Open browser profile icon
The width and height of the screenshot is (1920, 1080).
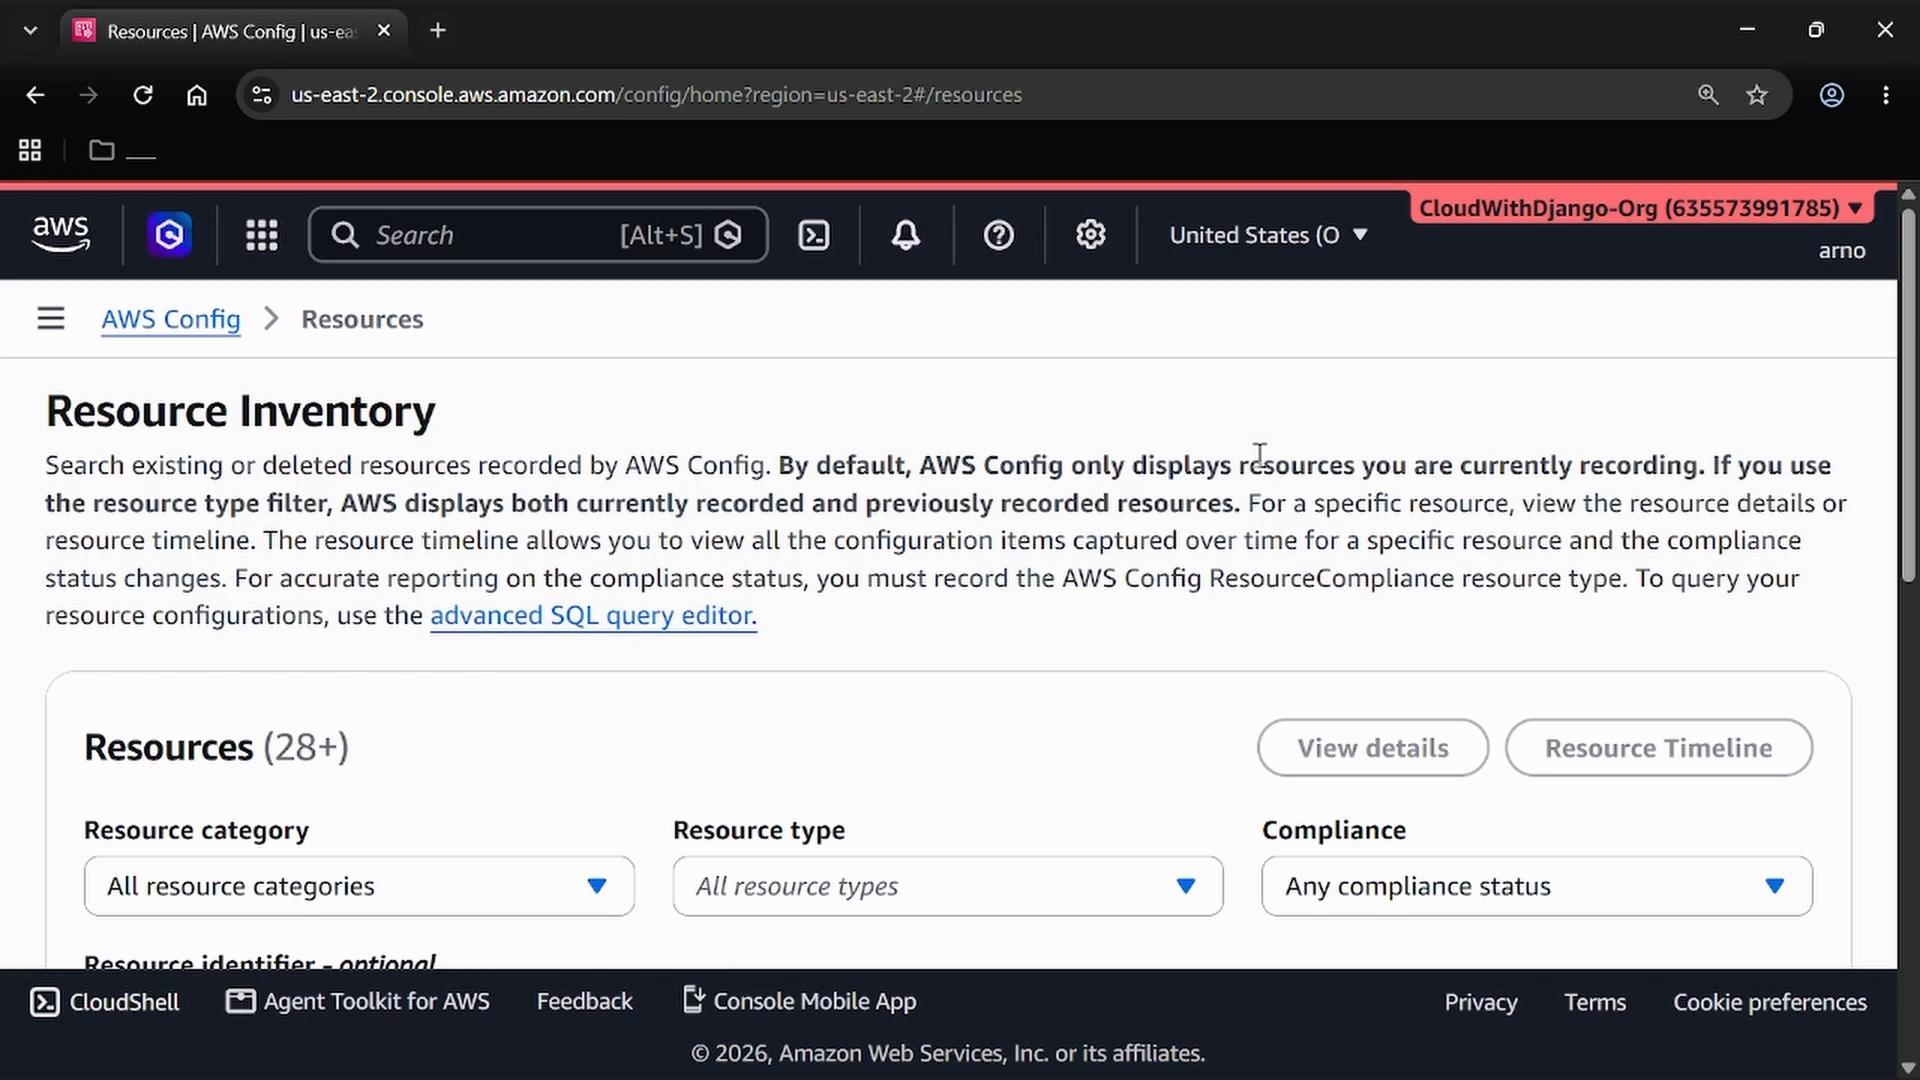tap(1832, 95)
